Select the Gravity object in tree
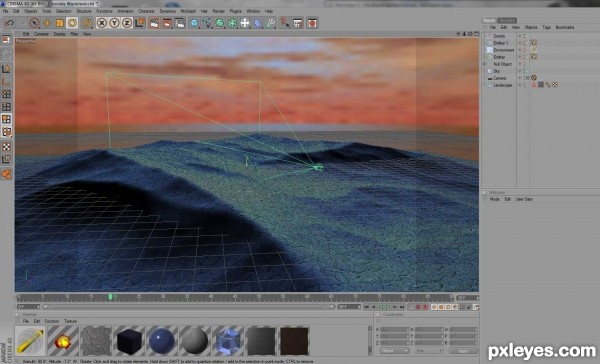The width and height of the screenshot is (600, 364). click(x=499, y=36)
